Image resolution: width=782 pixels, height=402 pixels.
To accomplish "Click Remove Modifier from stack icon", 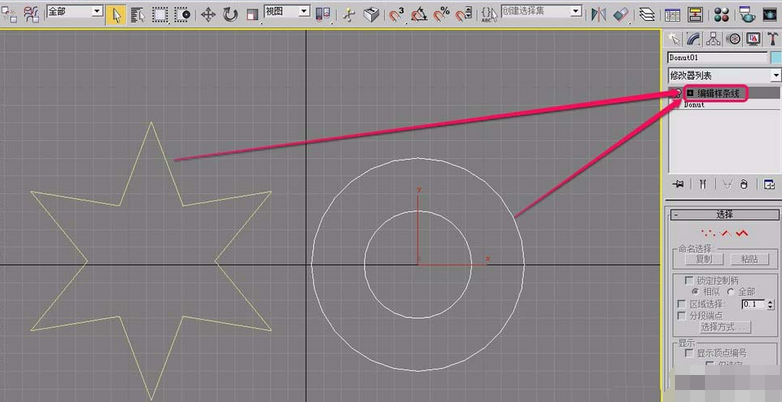I will click(744, 184).
